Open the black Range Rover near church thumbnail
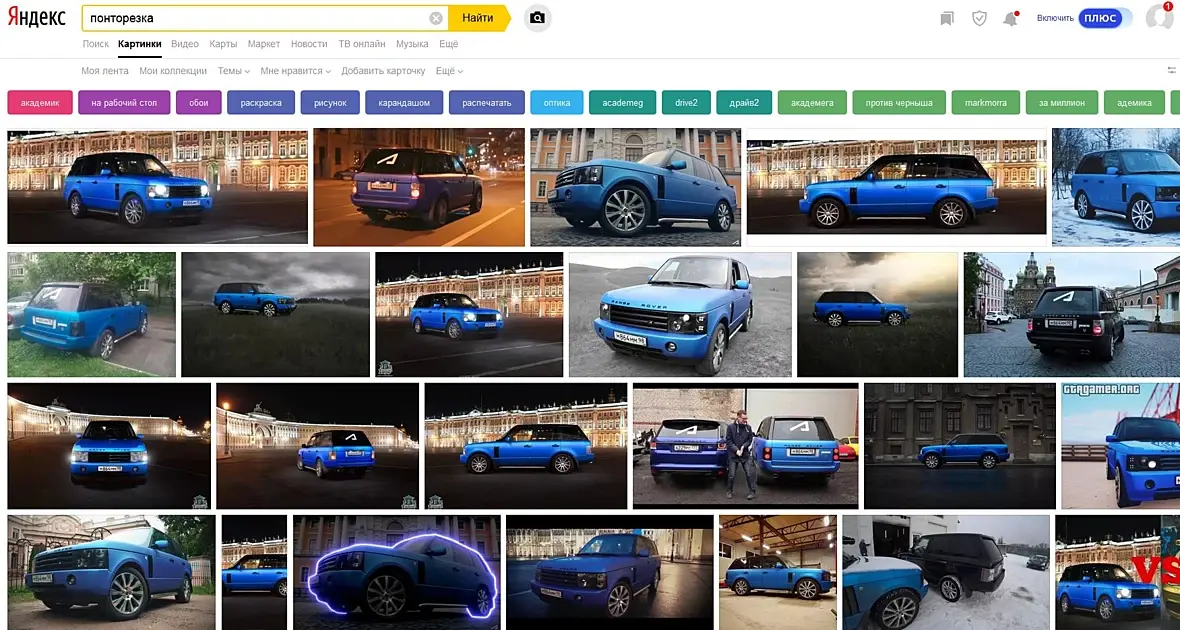The width and height of the screenshot is (1180, 630). coord(1072,315)
